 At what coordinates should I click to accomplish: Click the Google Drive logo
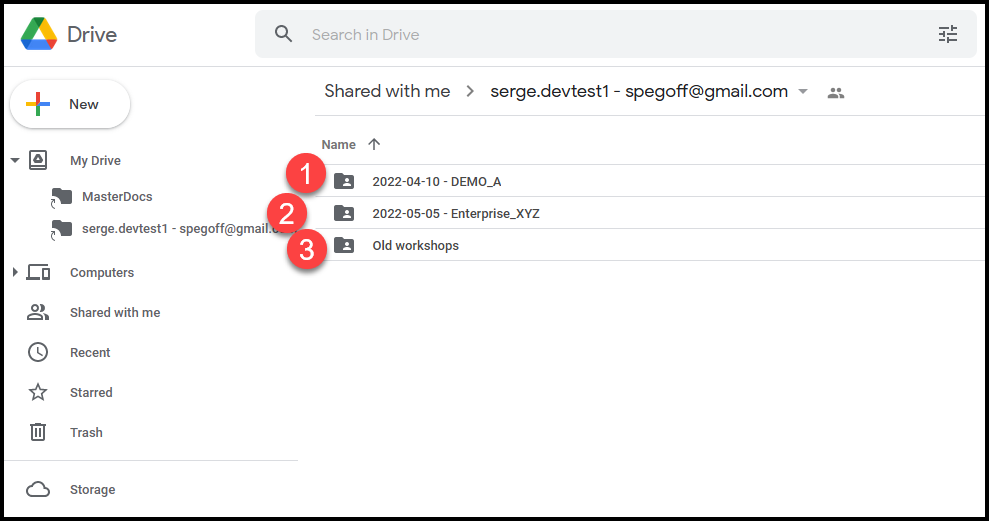38,35
